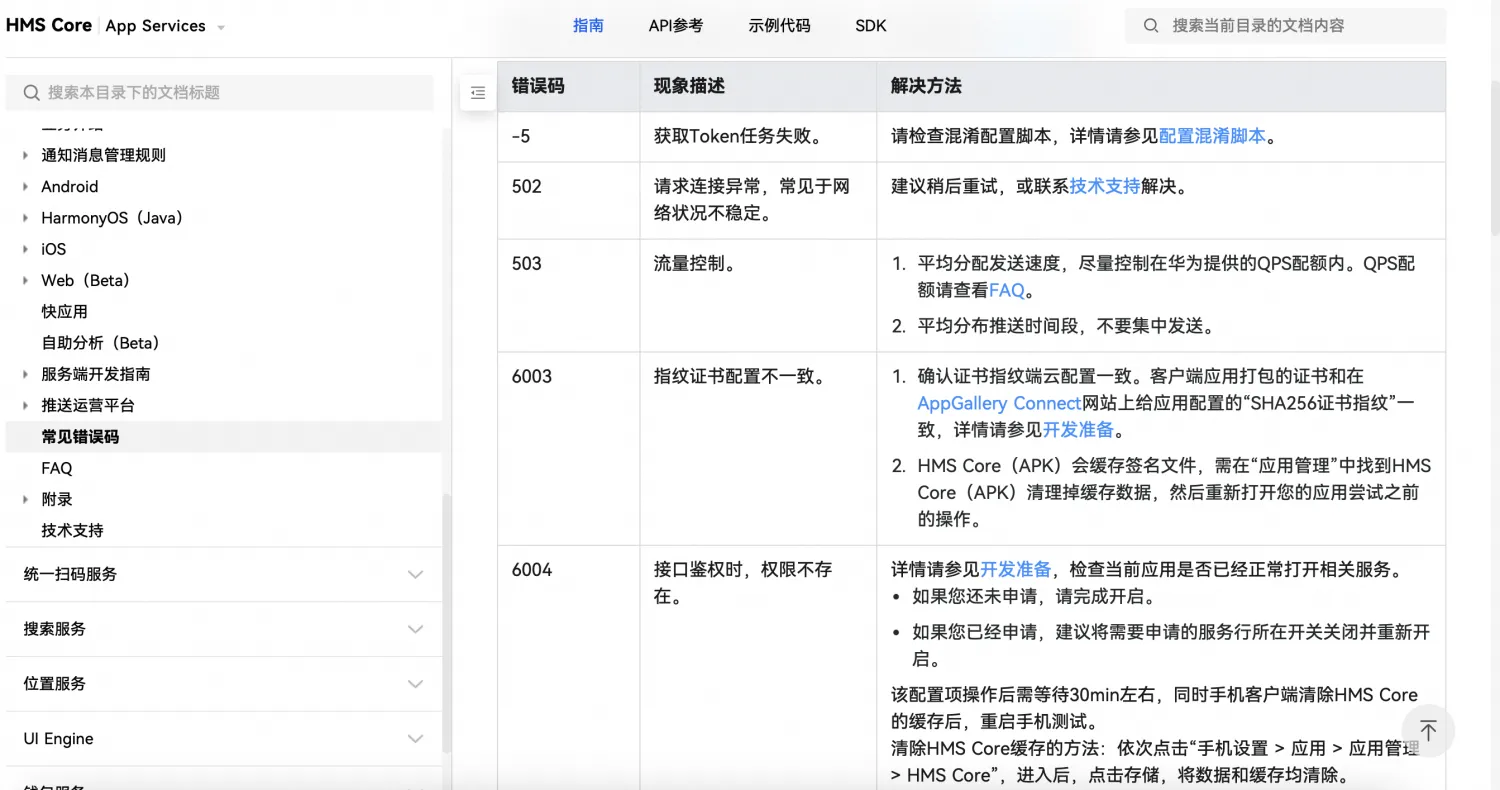Open 开发准备 link in 6004 row
Image resolution: width=1500 pixels, height=790 pixels.
[1015, 569]
